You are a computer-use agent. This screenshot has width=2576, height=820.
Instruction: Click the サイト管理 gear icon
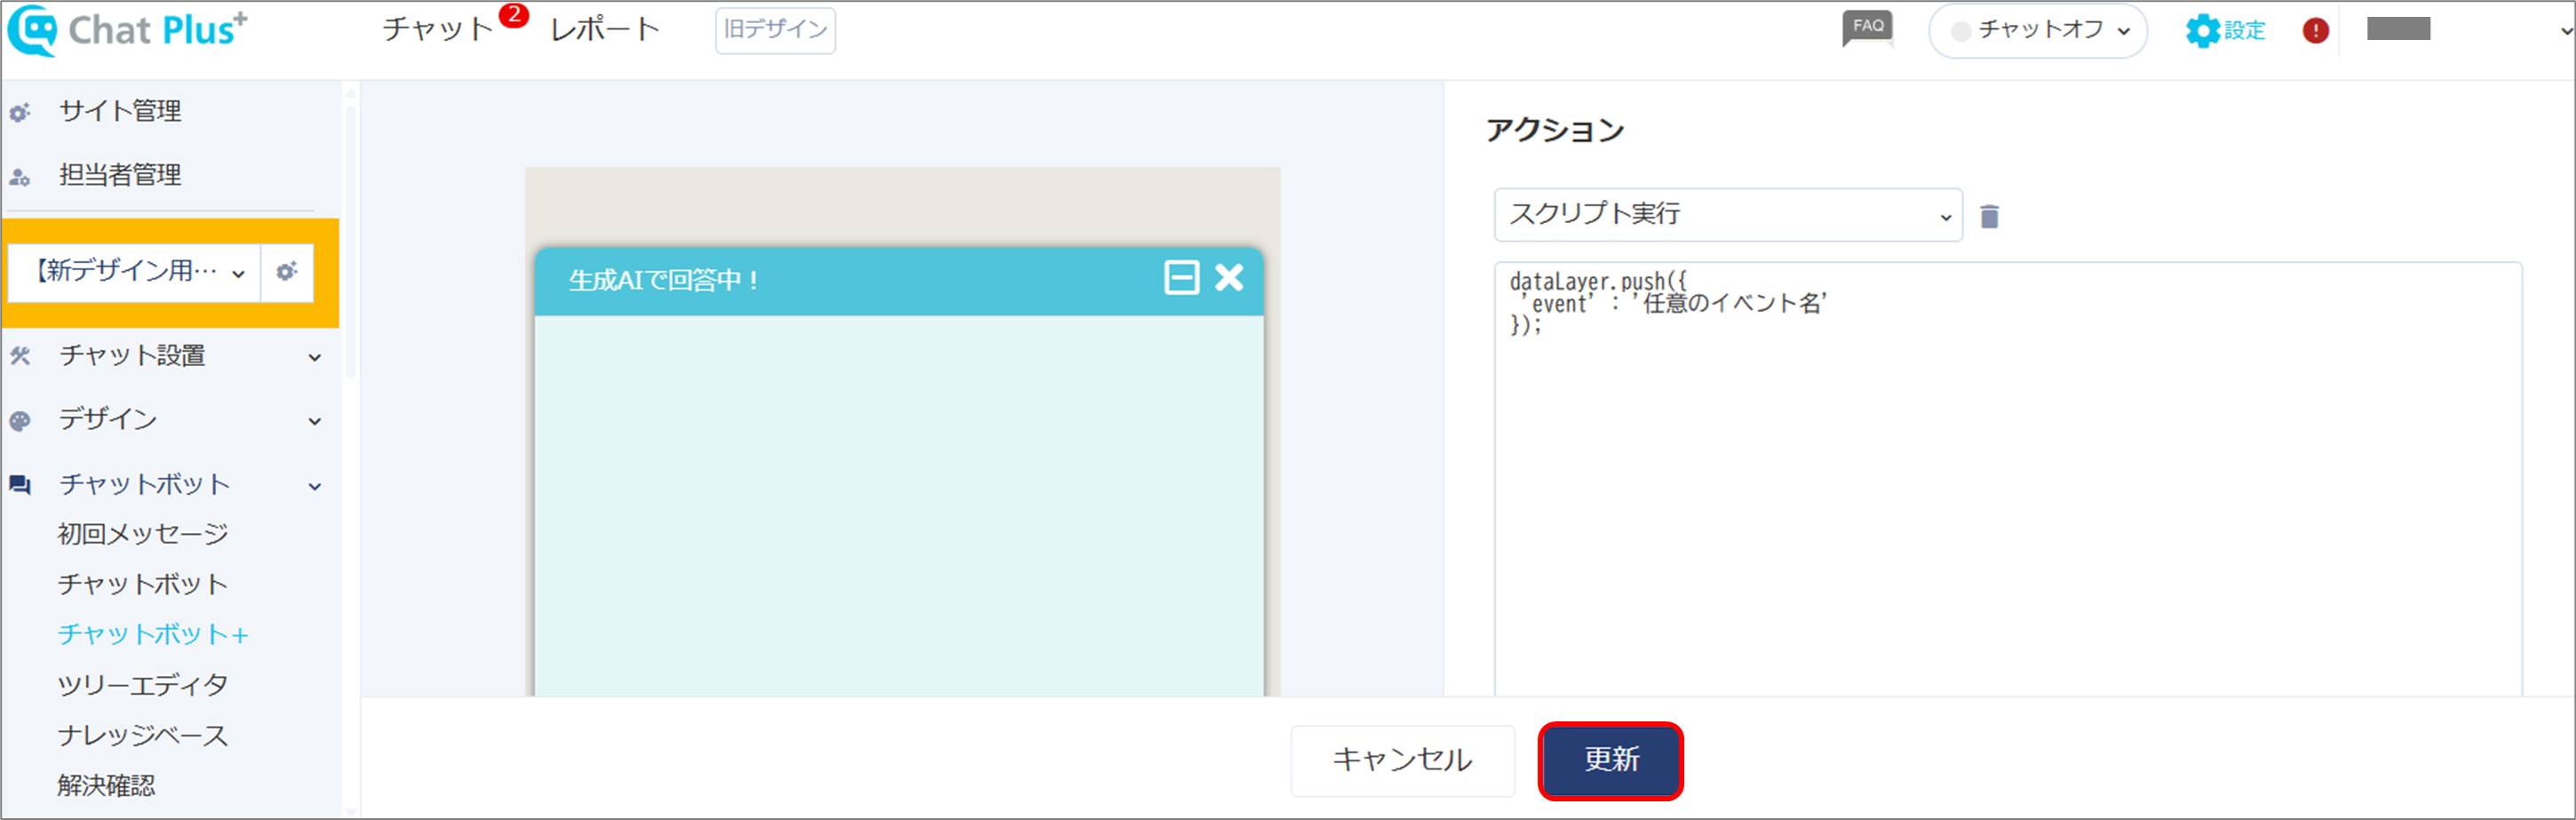tap(20, 112)
